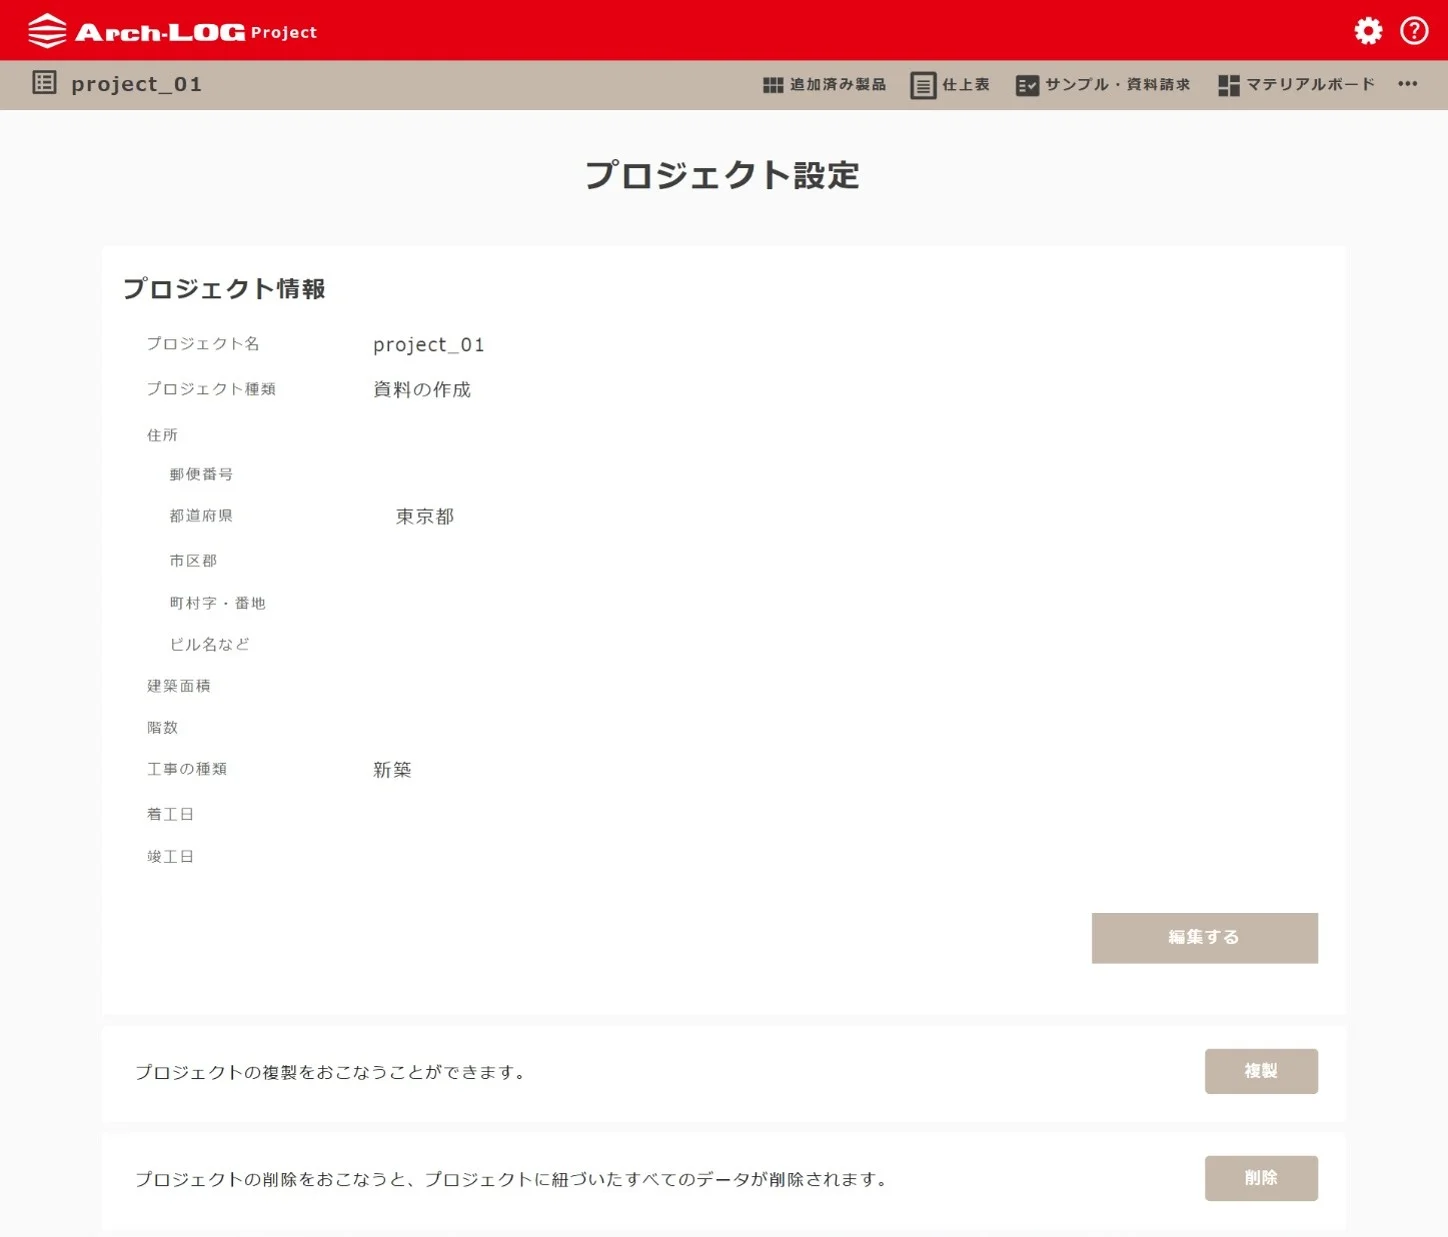Click the 削除 button to delete project

tap(1261, 1178)
